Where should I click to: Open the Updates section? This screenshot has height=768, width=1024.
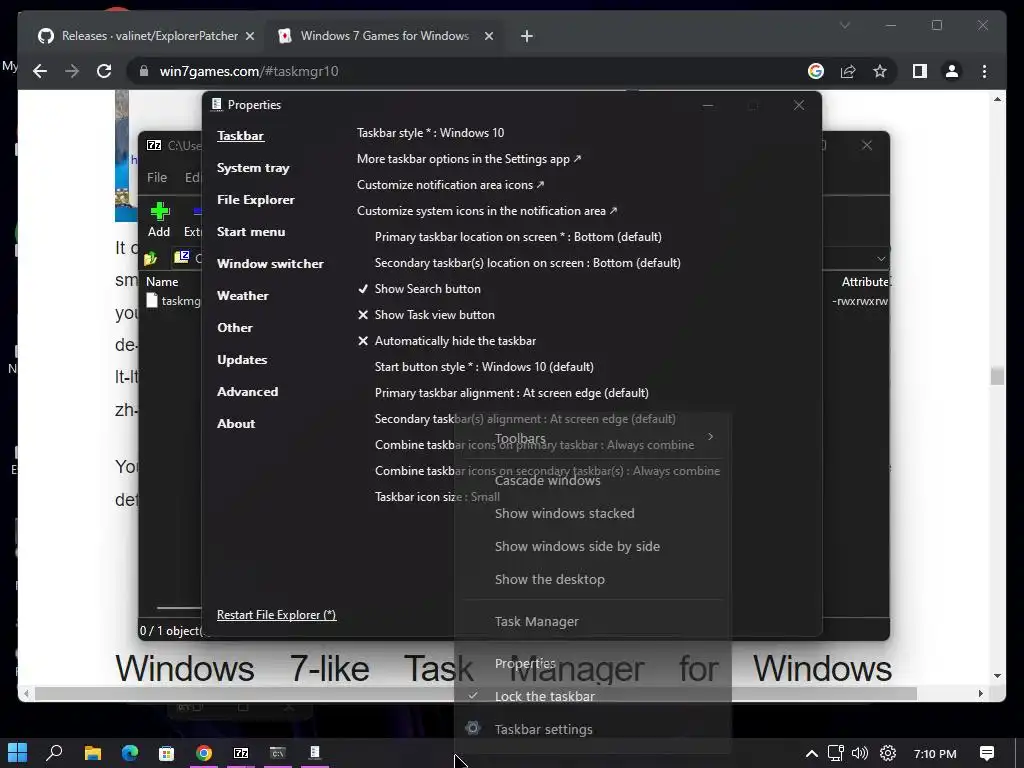click(x=242, y=360)
